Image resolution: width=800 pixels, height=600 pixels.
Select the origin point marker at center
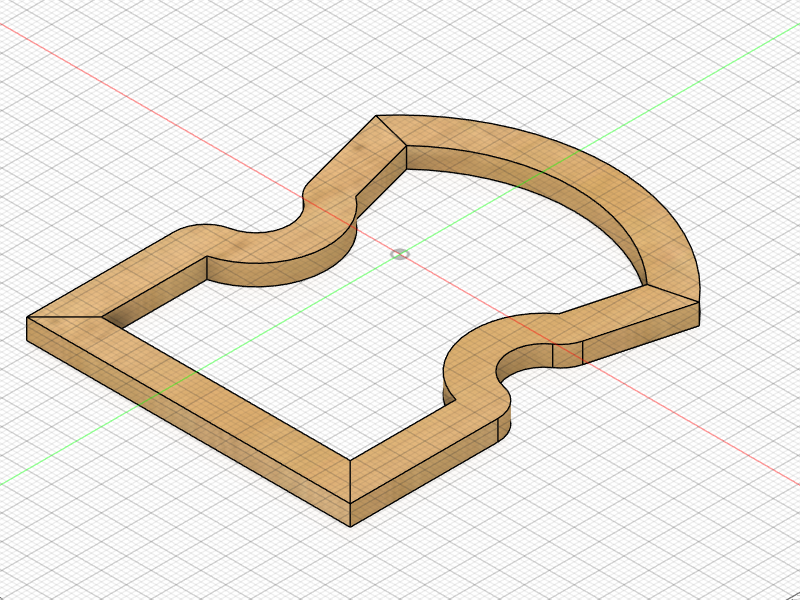(400, 254)
